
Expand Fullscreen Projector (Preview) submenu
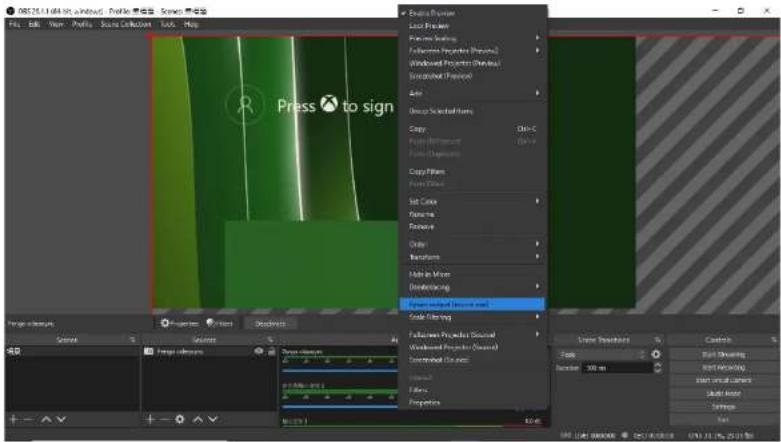pos(472,50)
